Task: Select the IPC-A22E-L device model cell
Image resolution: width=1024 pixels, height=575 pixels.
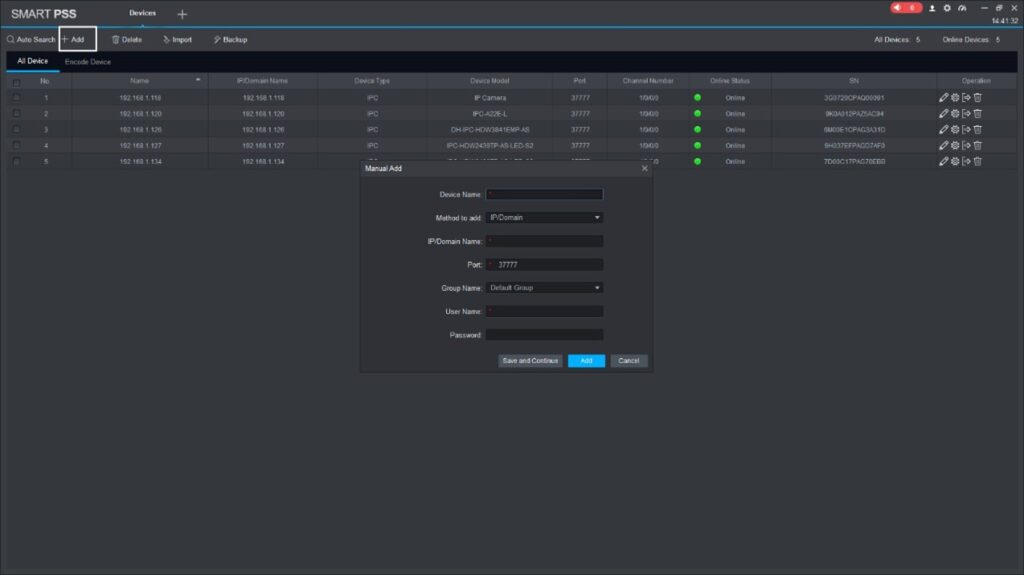Action: point(489,114)
